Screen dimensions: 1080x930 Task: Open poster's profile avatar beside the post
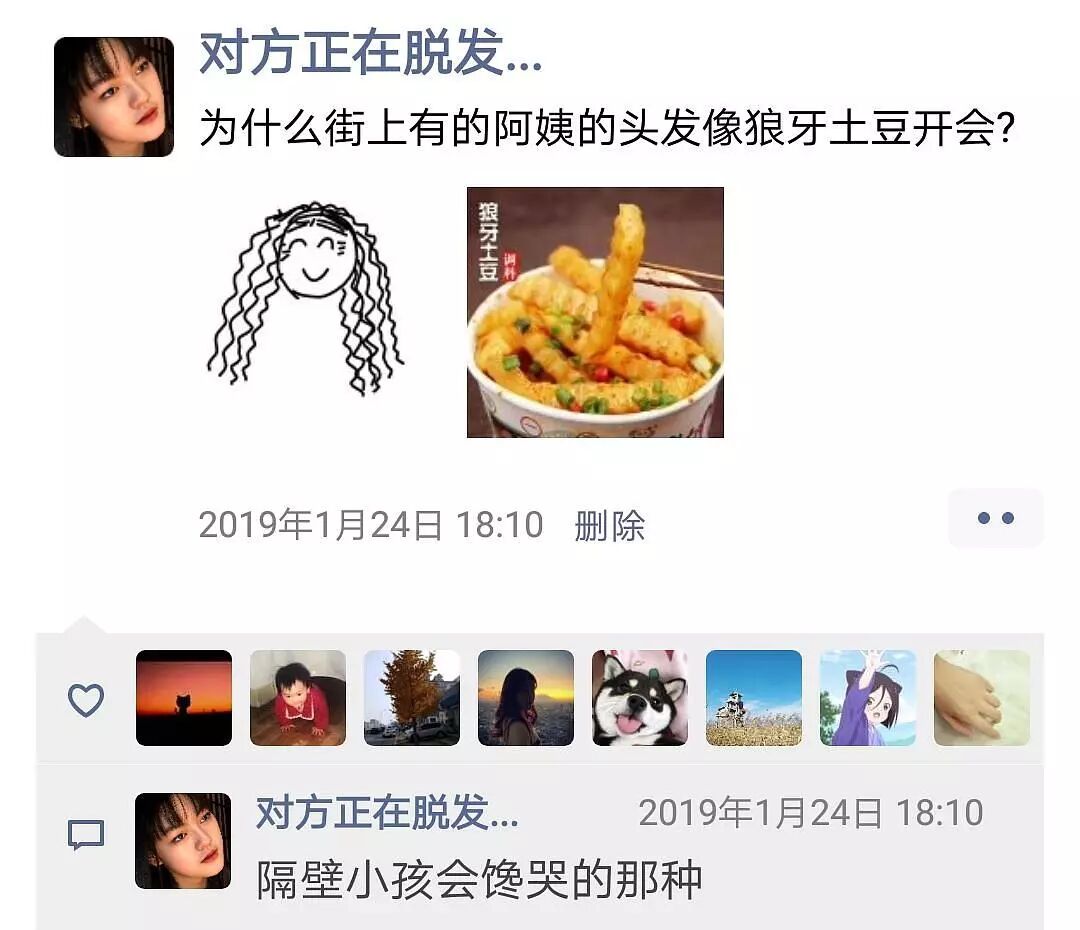[114, 96]
